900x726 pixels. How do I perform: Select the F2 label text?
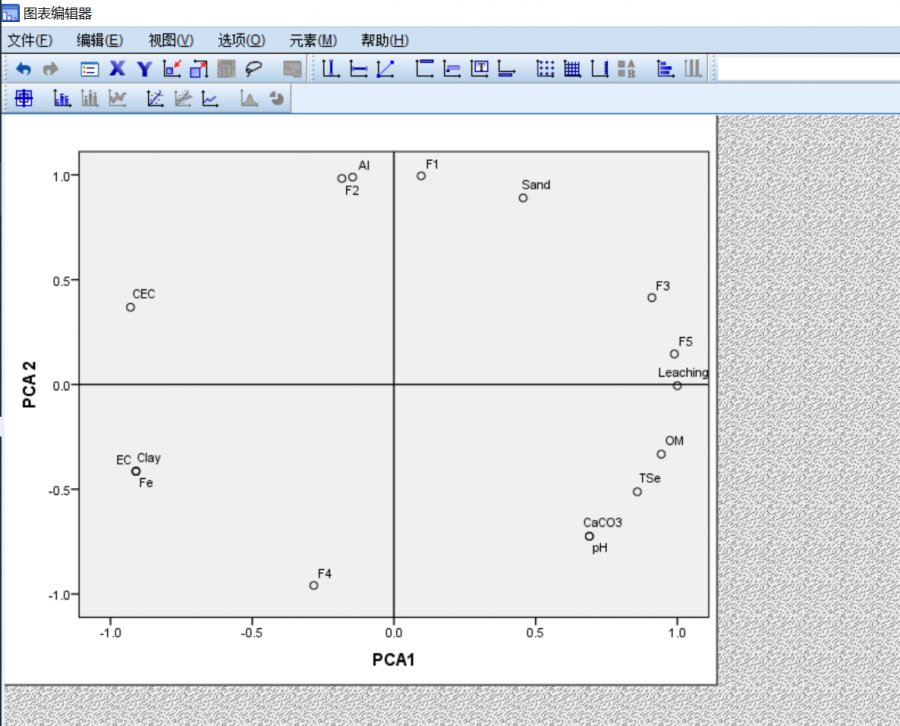pos(352,191)
